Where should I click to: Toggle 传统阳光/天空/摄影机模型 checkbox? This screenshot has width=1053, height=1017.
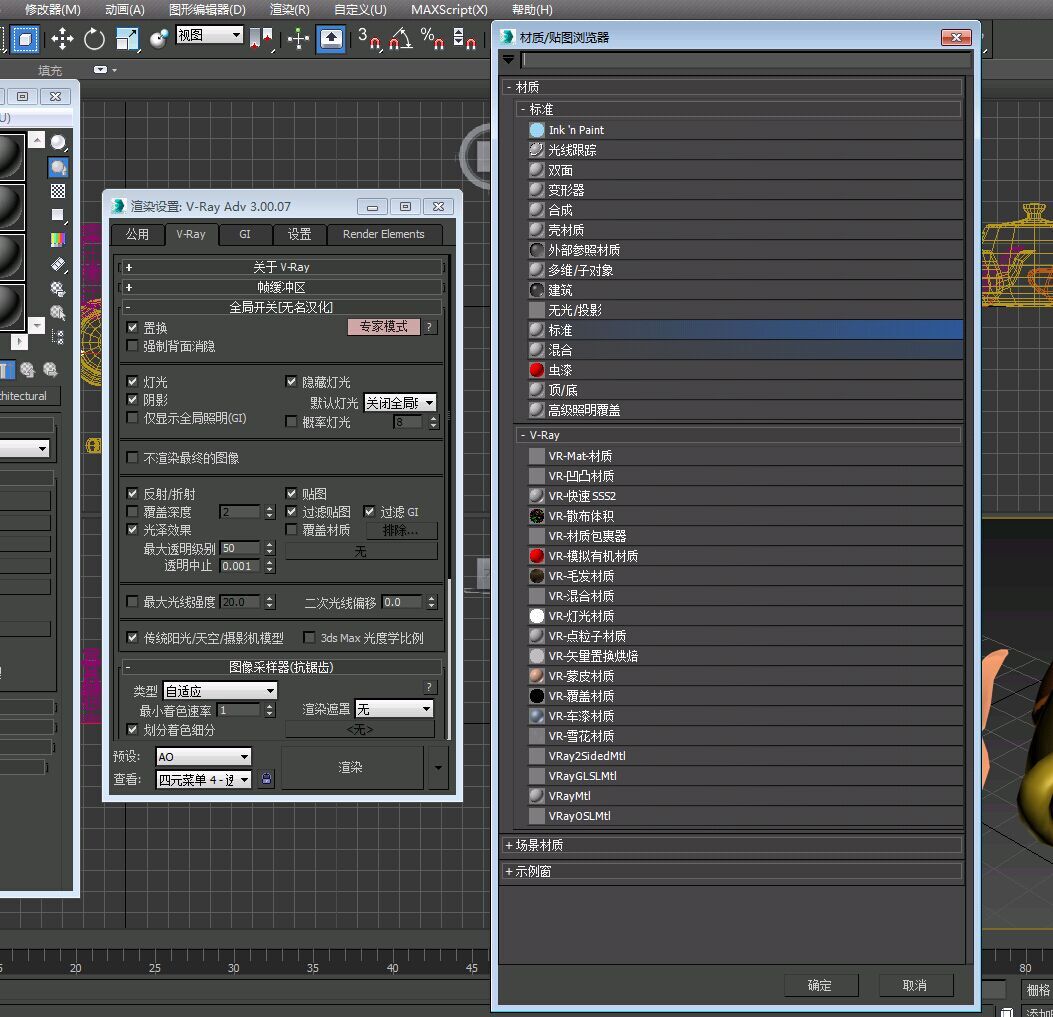point(132,637)
